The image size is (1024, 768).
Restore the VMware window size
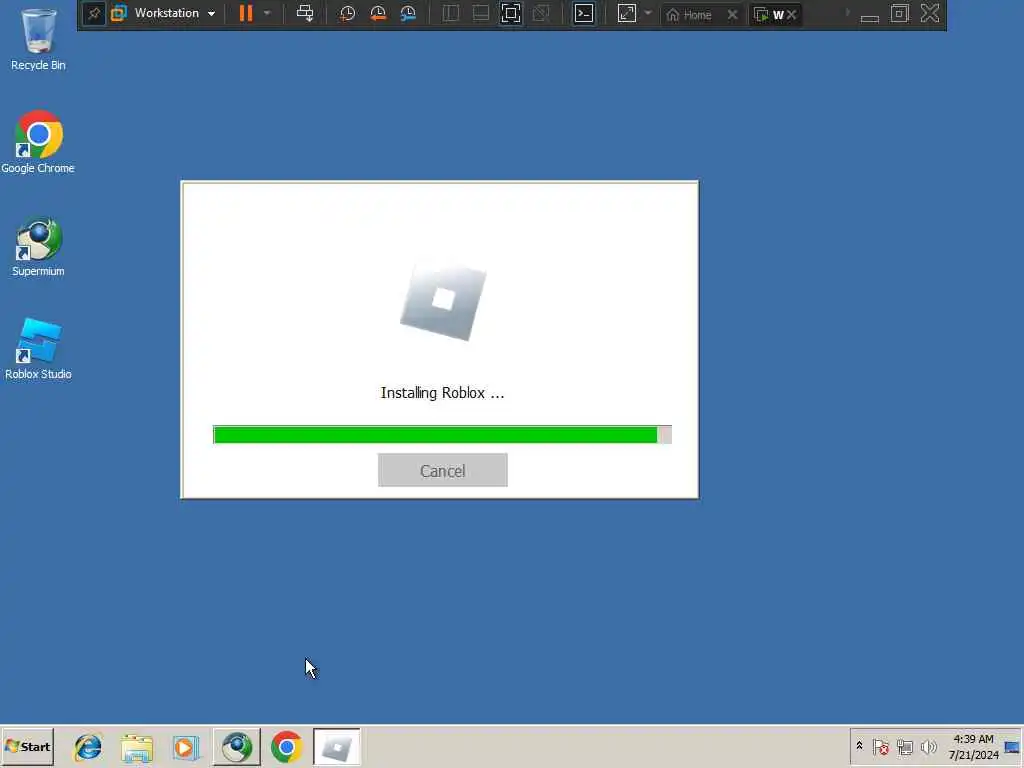[899, 13]
